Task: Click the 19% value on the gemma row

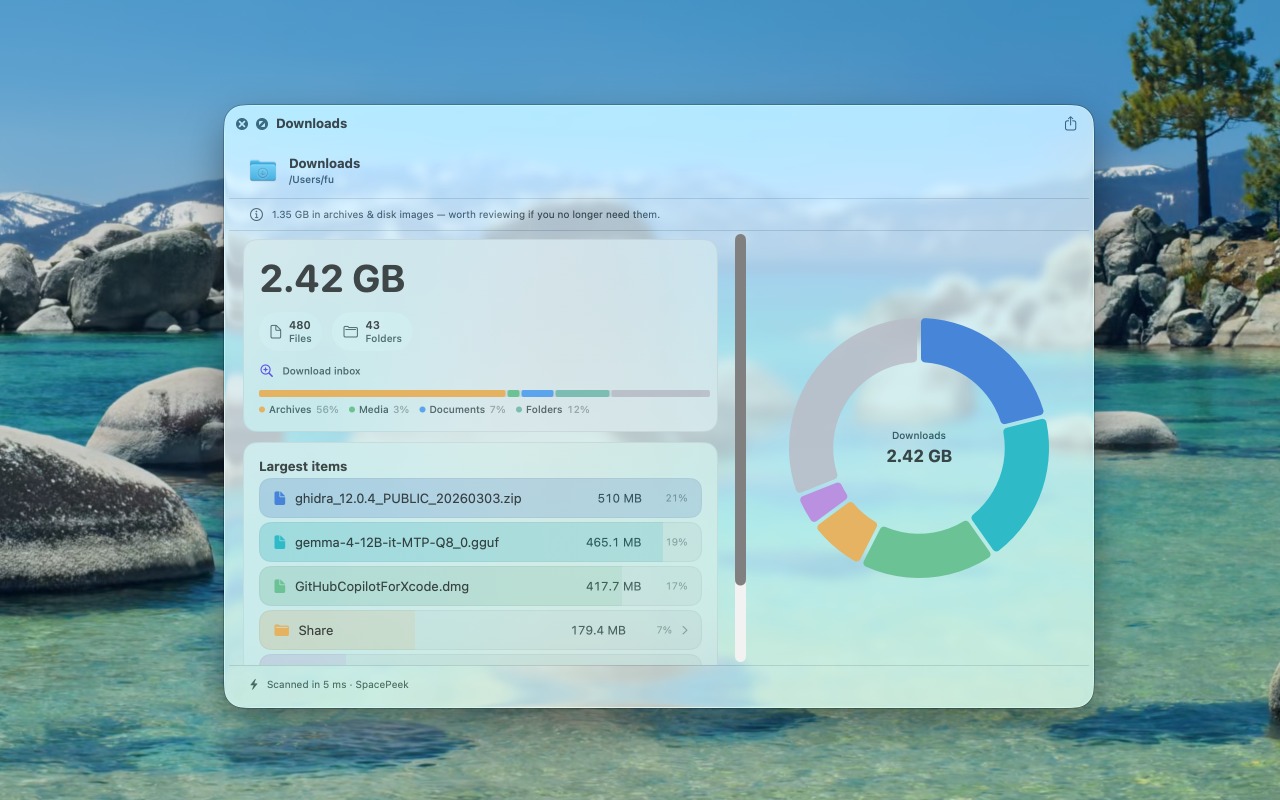Action: 676,542
